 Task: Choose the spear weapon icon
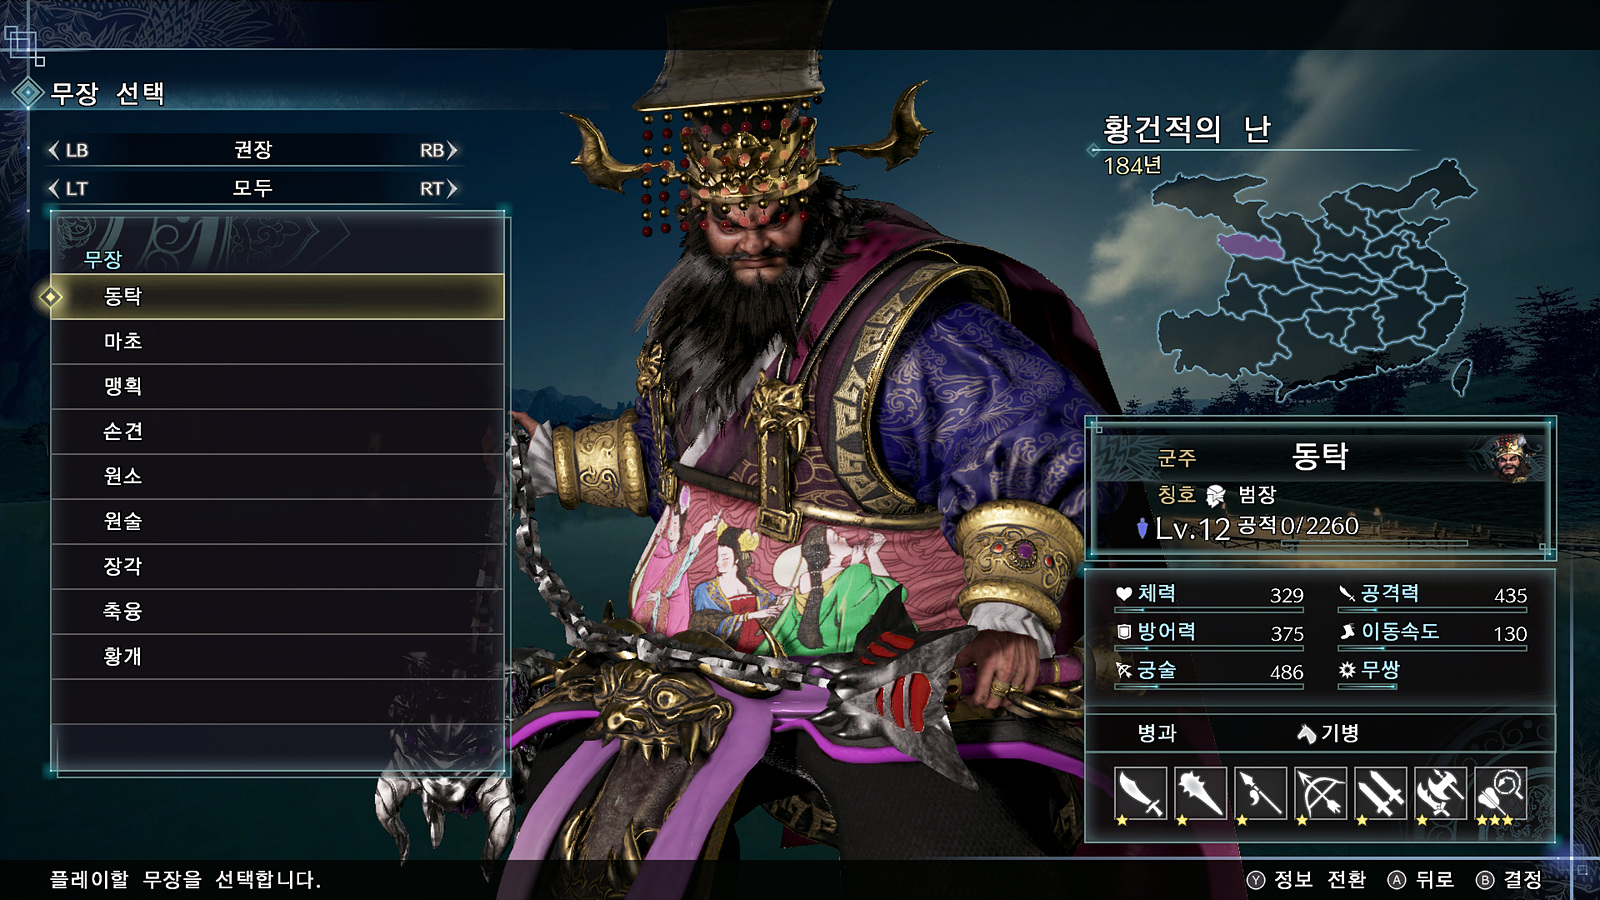point(1261,794)
